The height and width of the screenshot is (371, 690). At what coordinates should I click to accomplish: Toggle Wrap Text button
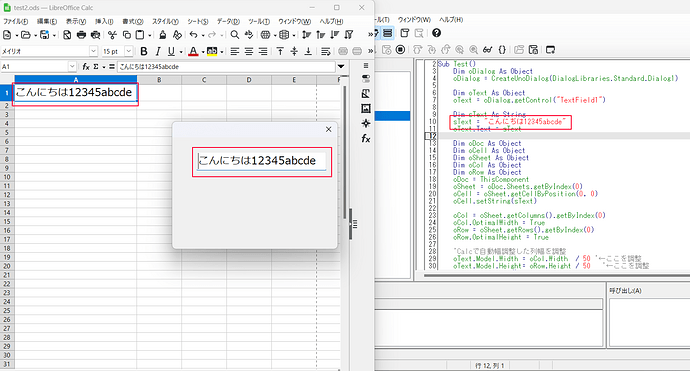click(x=326, y=51)
